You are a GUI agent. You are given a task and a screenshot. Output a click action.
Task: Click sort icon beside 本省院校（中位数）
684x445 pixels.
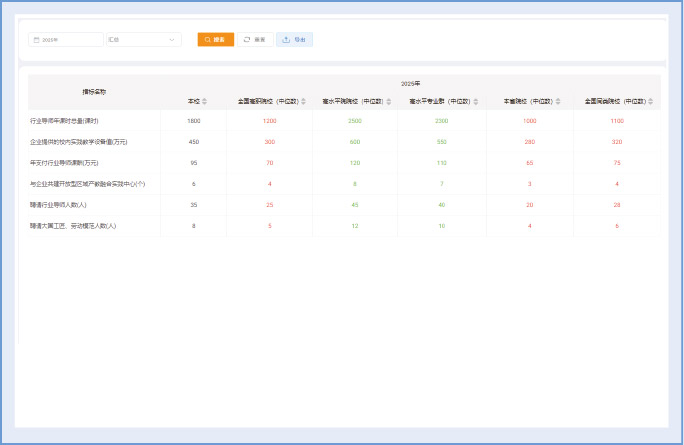558,101
